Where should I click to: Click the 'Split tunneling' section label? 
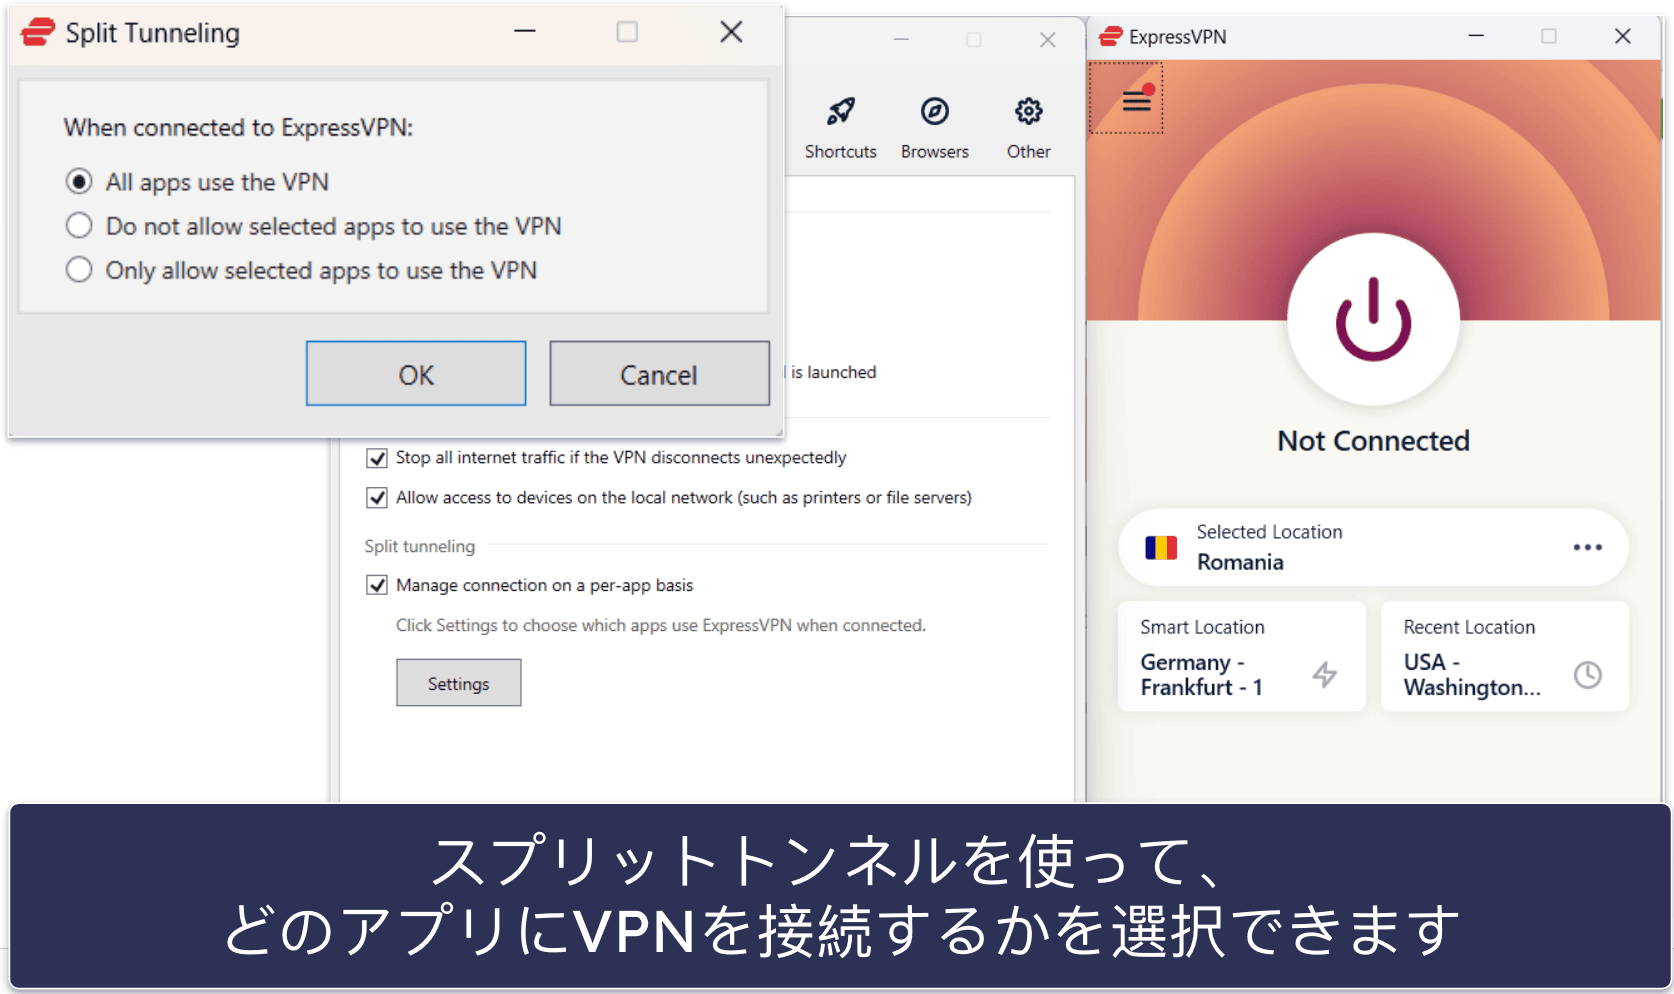click(x=419, y=546)
